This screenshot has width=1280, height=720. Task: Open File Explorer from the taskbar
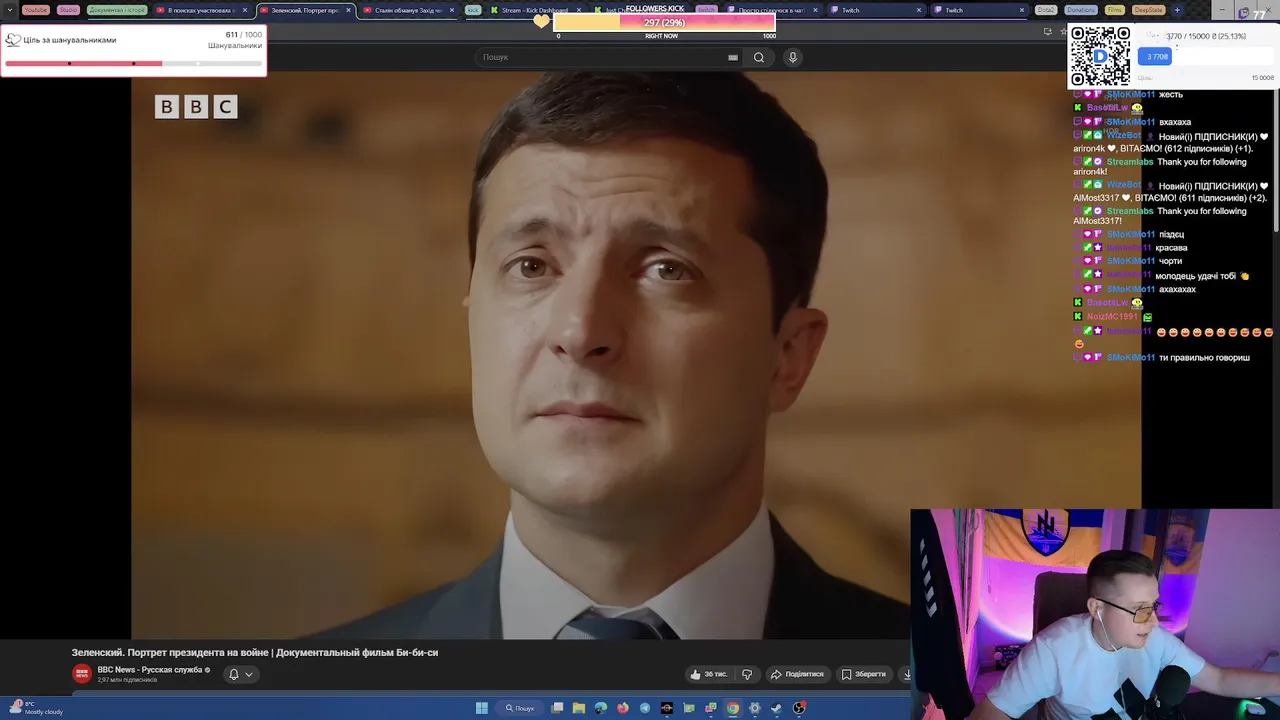(x=579, y=708)
